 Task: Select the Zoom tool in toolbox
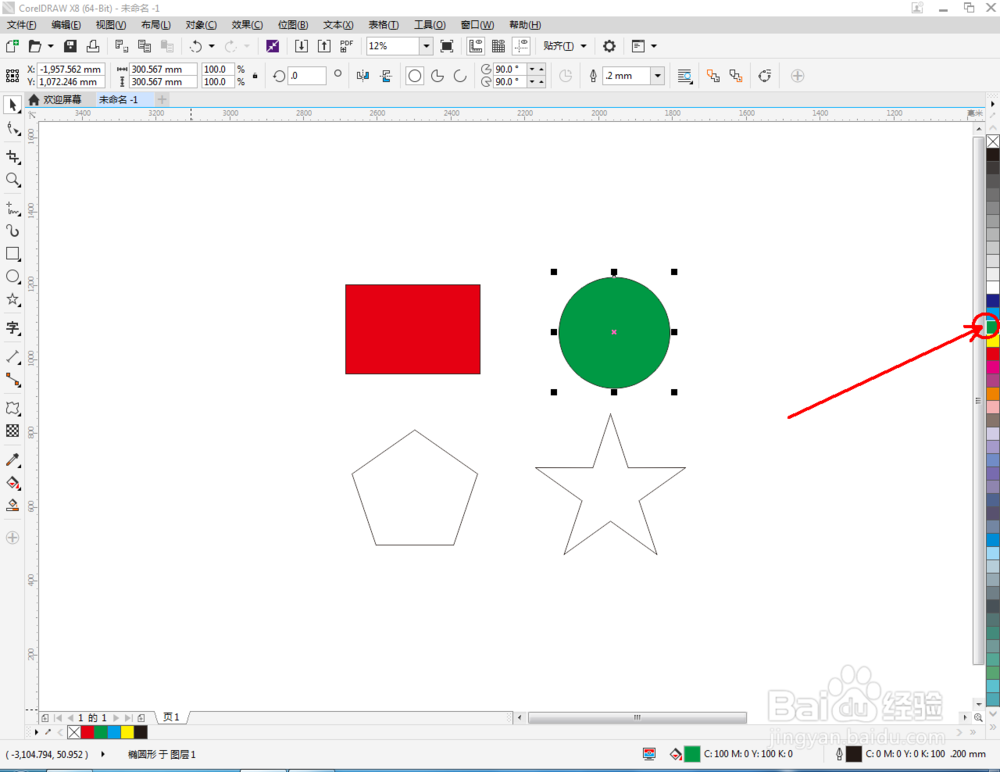point(13,180)
